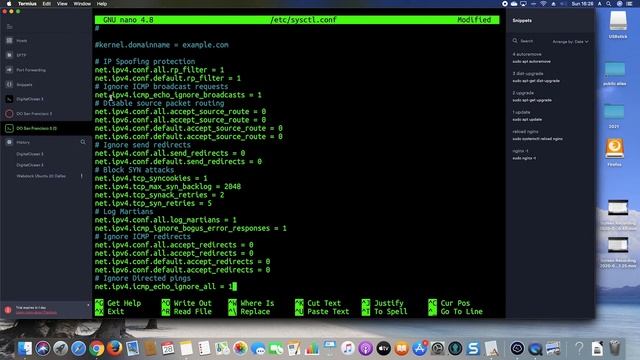The width and height of the screenshot is (640, 360).
Task: Switch to DO San Francisco 3 session
Action: [34, 114]
